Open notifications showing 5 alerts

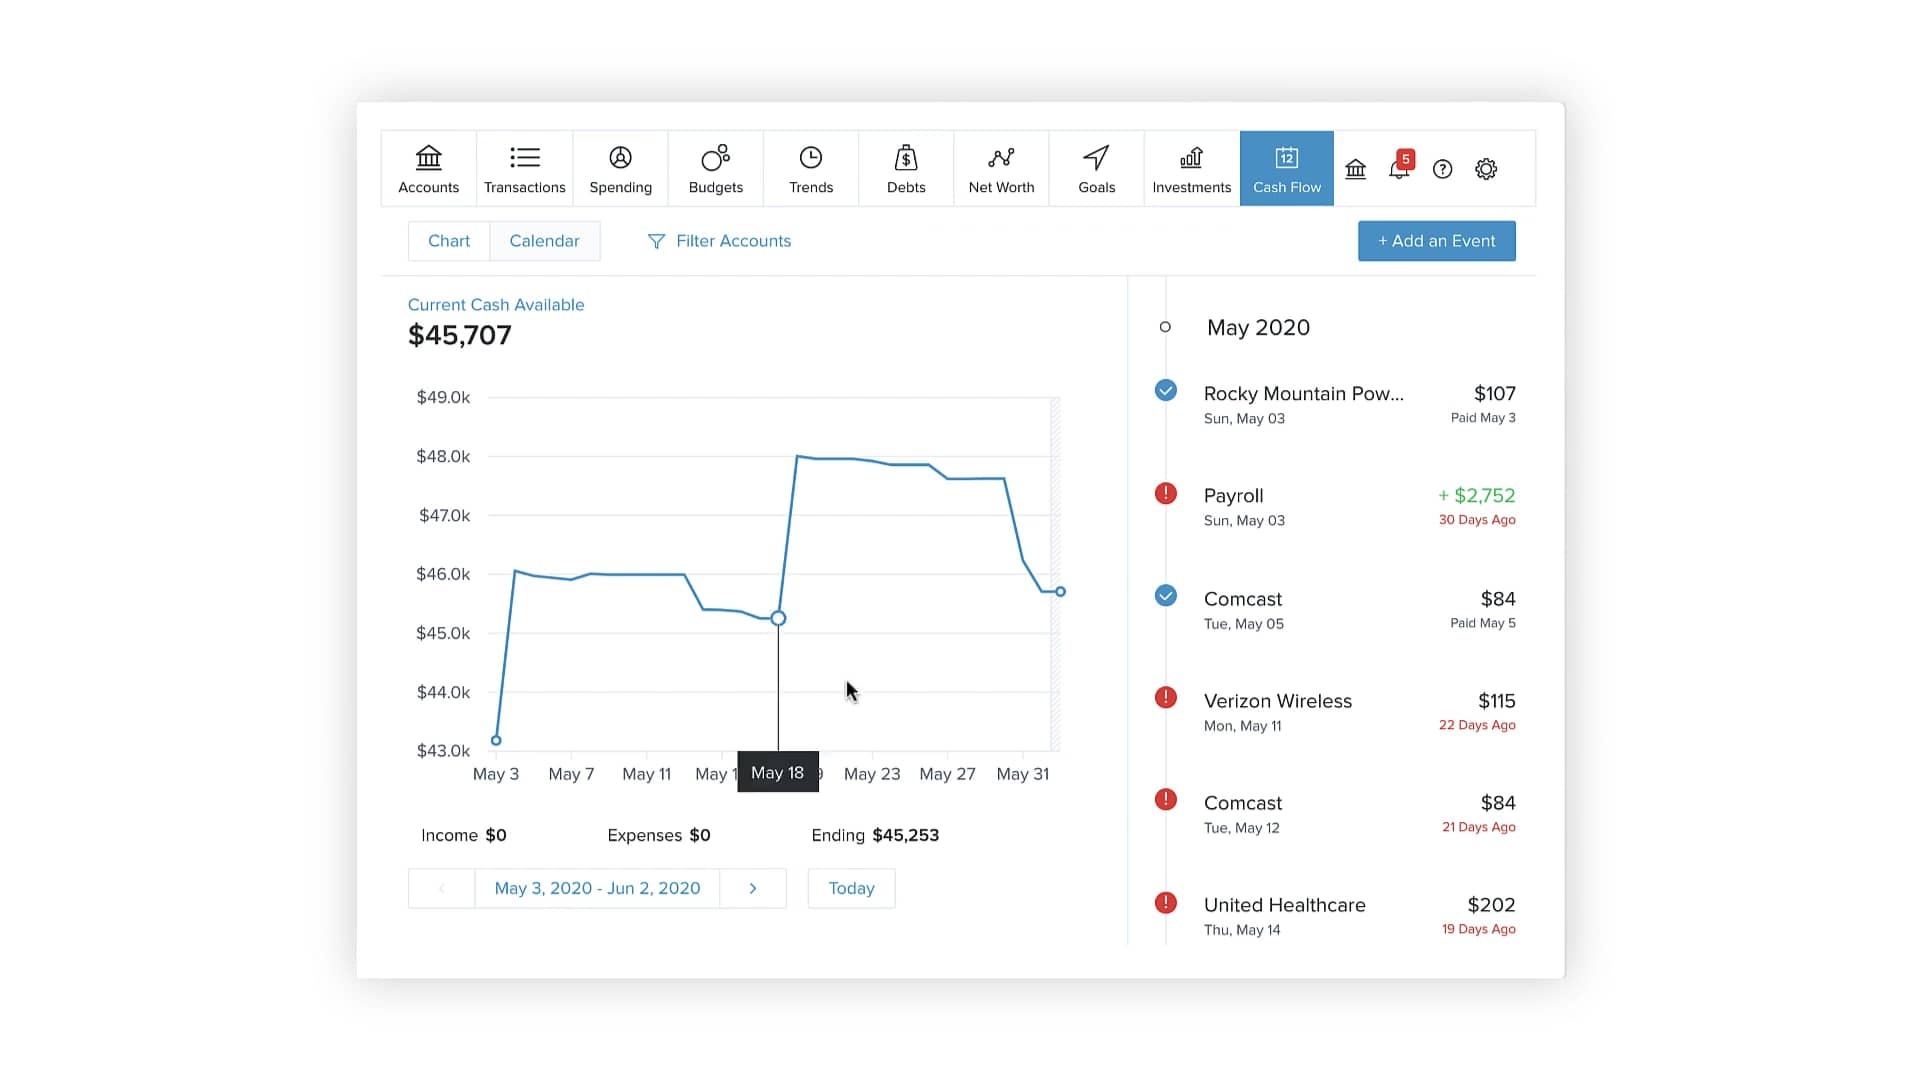click(x=1399, y=168)
